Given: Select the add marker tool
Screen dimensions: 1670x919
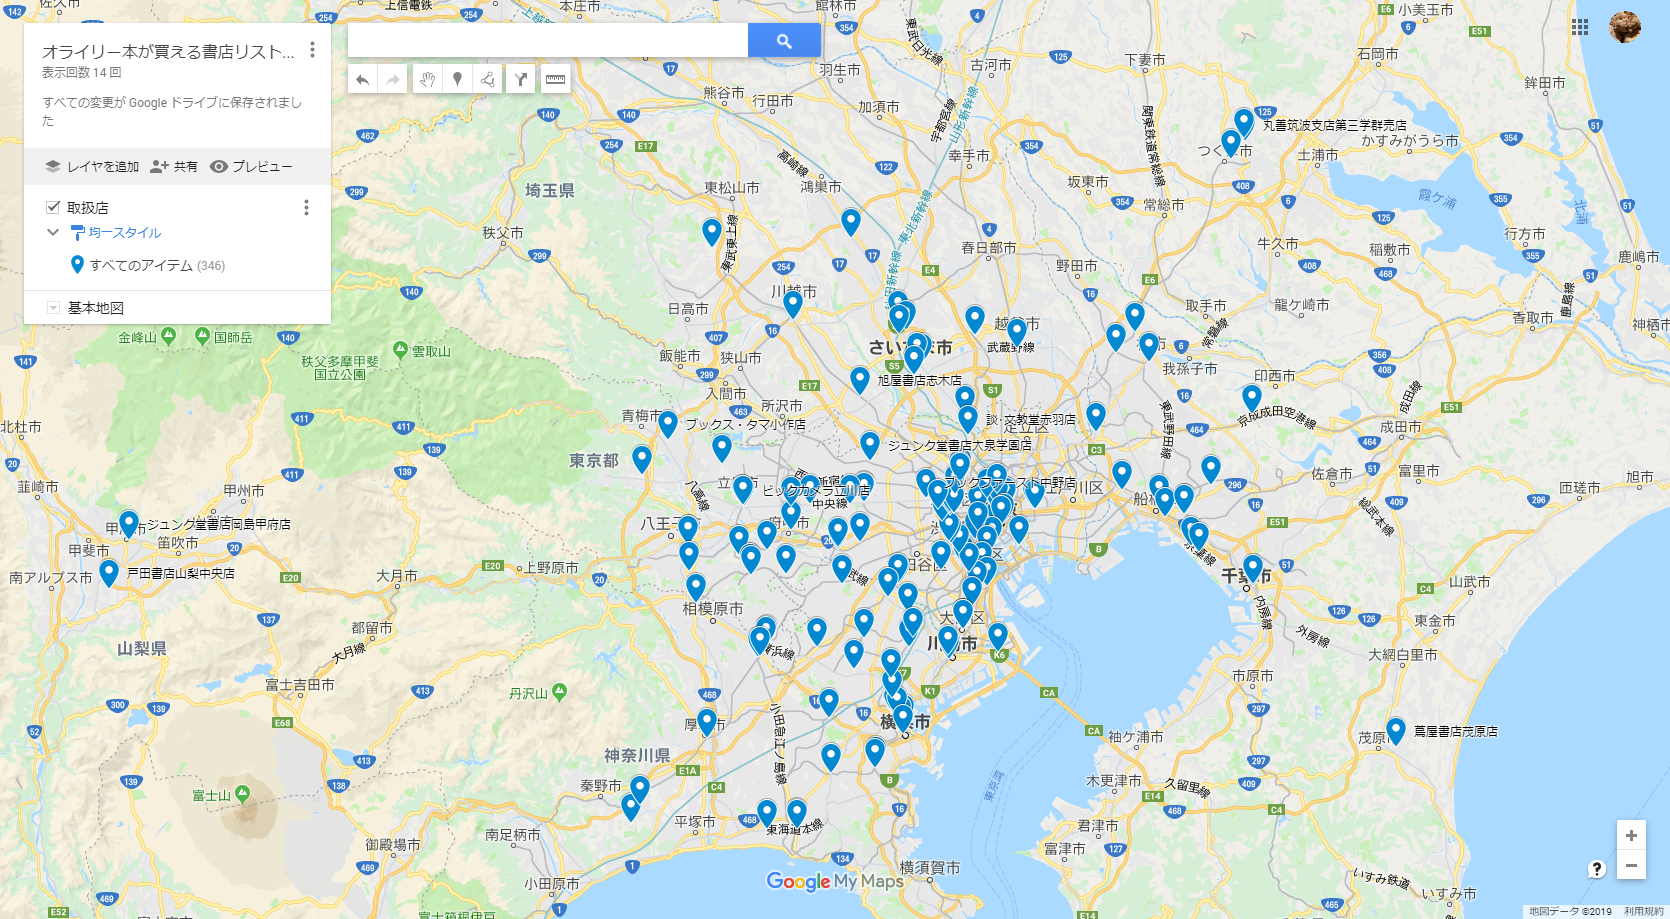Looking at the screenshot, I should coord(458,79).
